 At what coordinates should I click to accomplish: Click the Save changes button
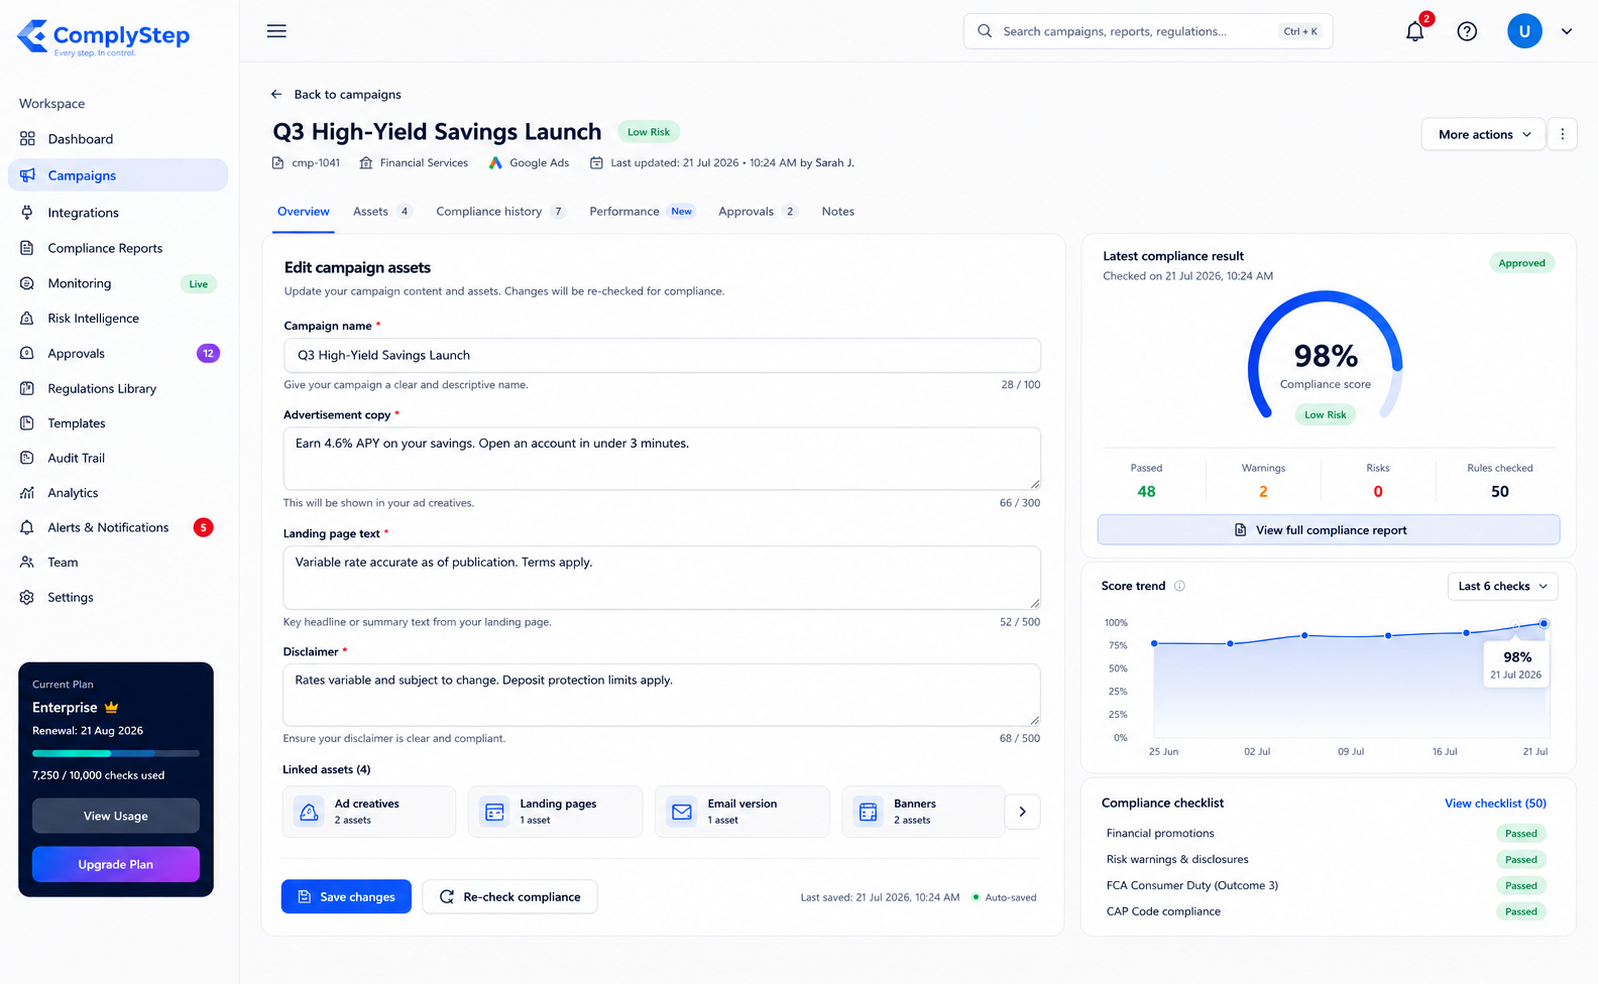click(346, 897)
